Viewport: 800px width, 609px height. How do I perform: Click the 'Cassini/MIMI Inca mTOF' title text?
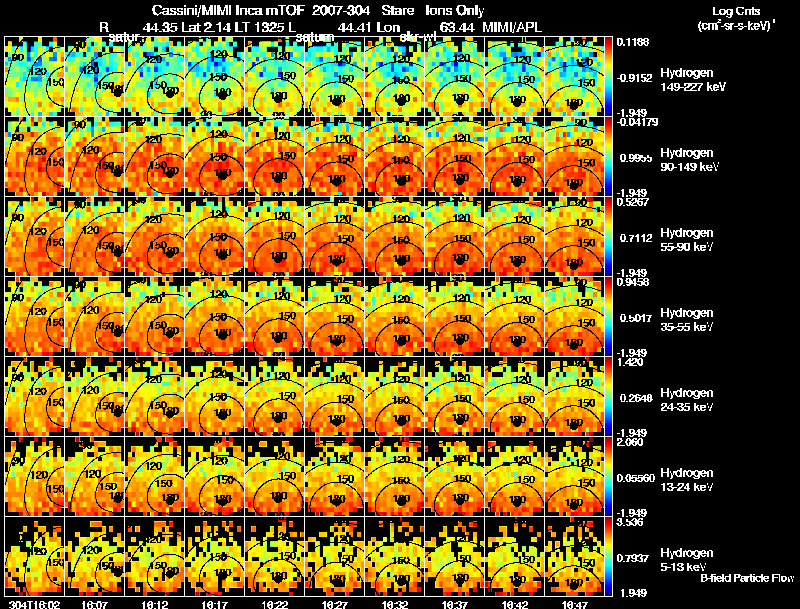pos(228,11)
